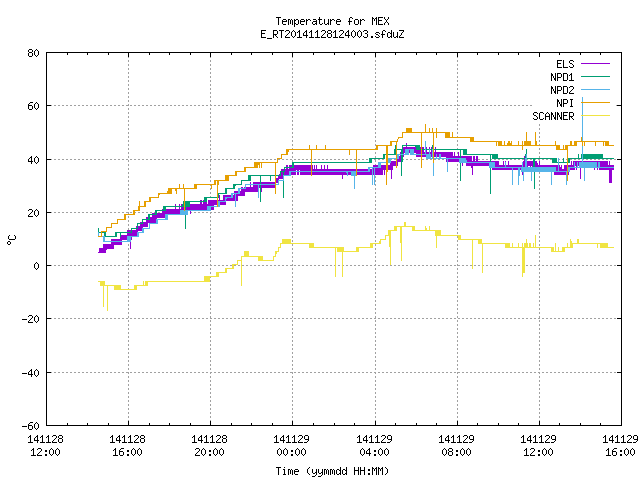Click the y-axis 0 tick label
The image size is (640, 480).
[x=37, y=266]
